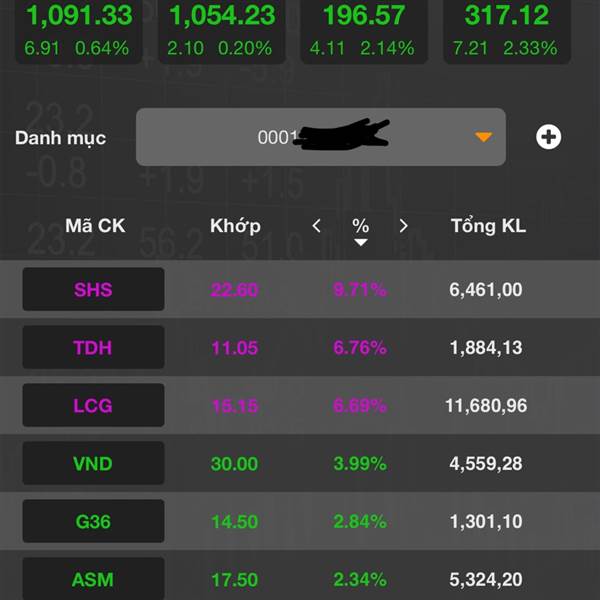Sort by % column descending arrow
This screenshot has height=600, width=600.
[x=360, y=242]
